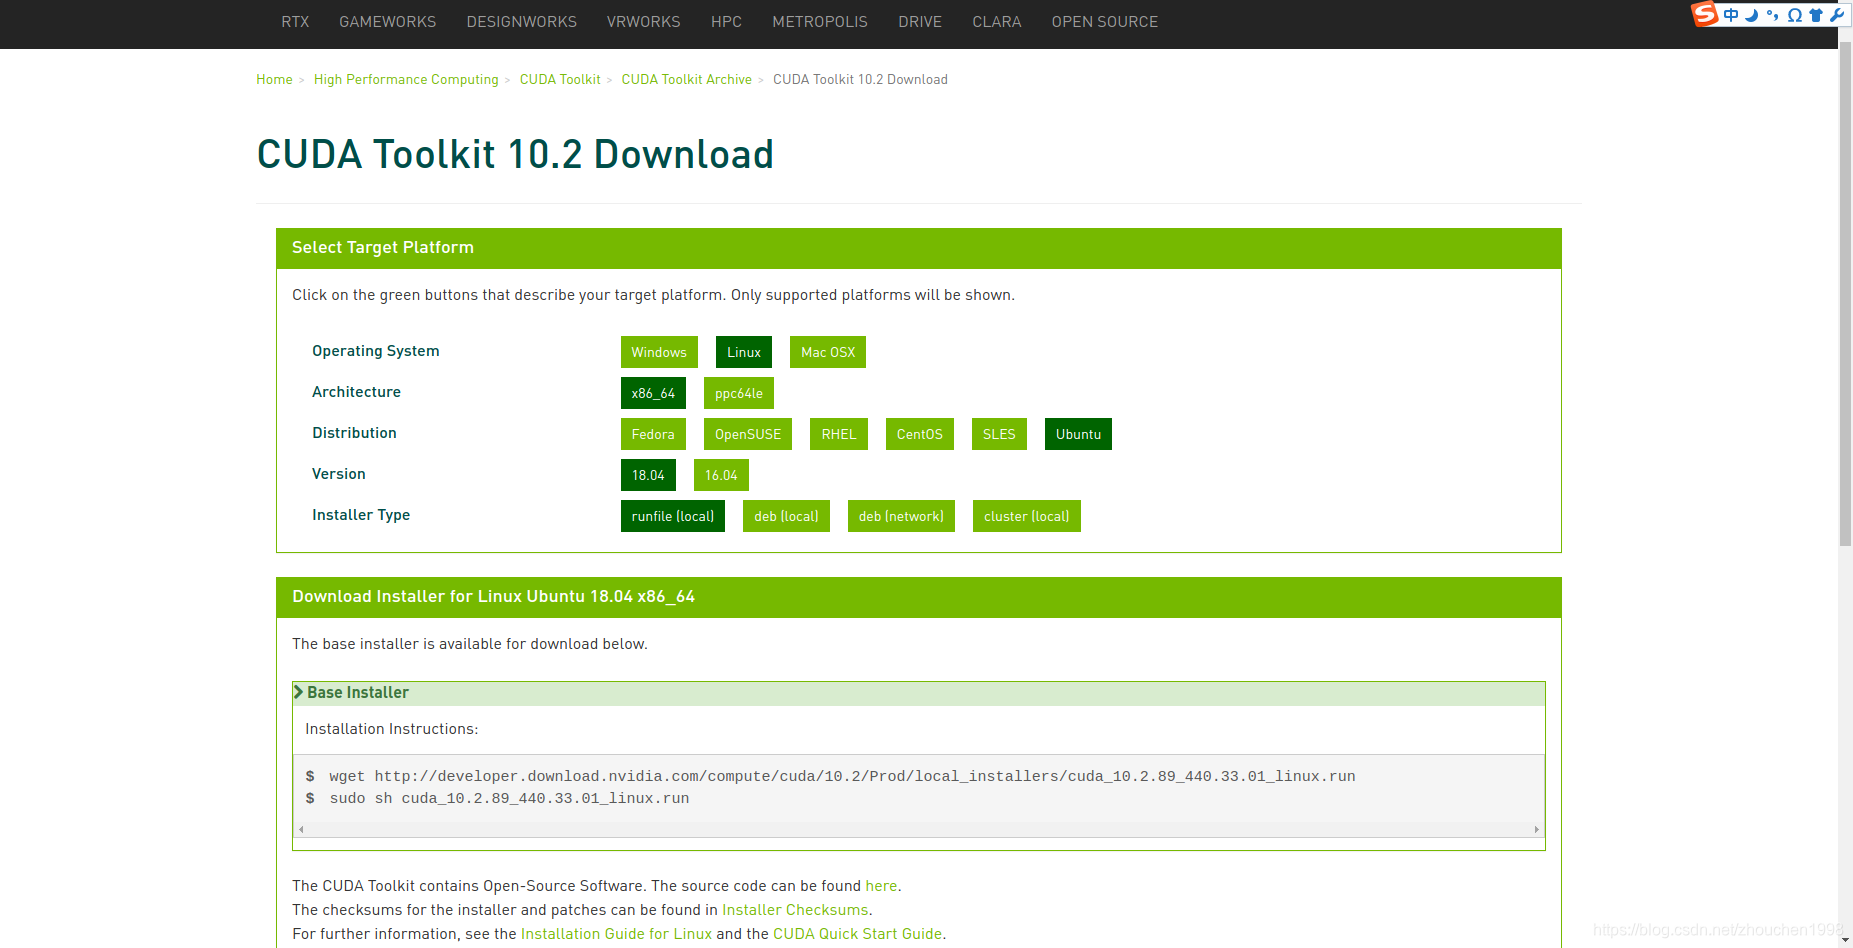Viewport: 1853px width, 948px height.
Task: Open the DRIVE menu
Action: coord(920,22)
